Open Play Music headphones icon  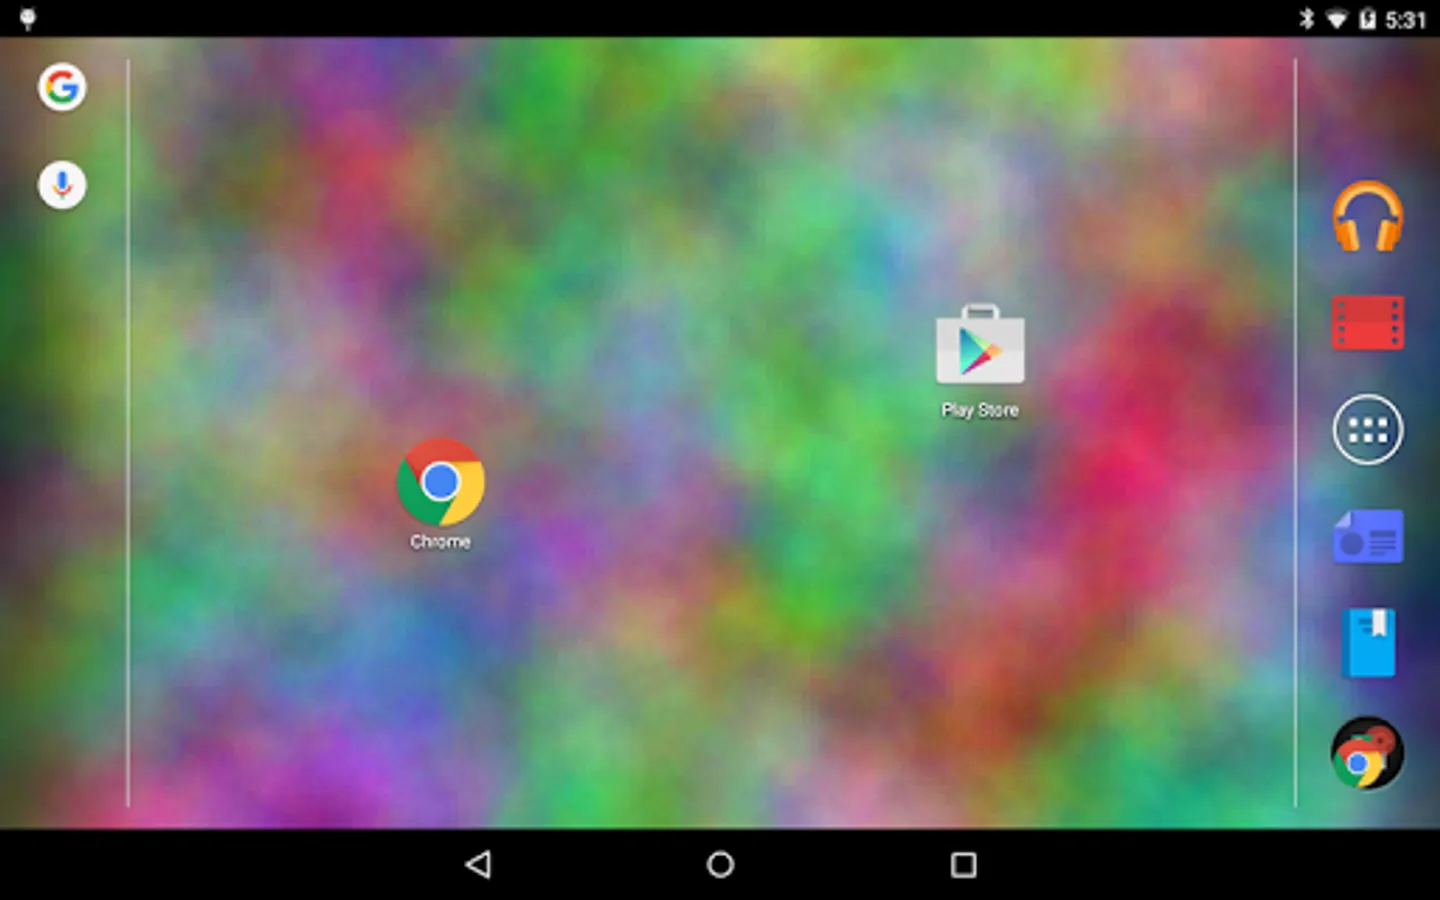pyautogui.click(x=1367, y=216)
